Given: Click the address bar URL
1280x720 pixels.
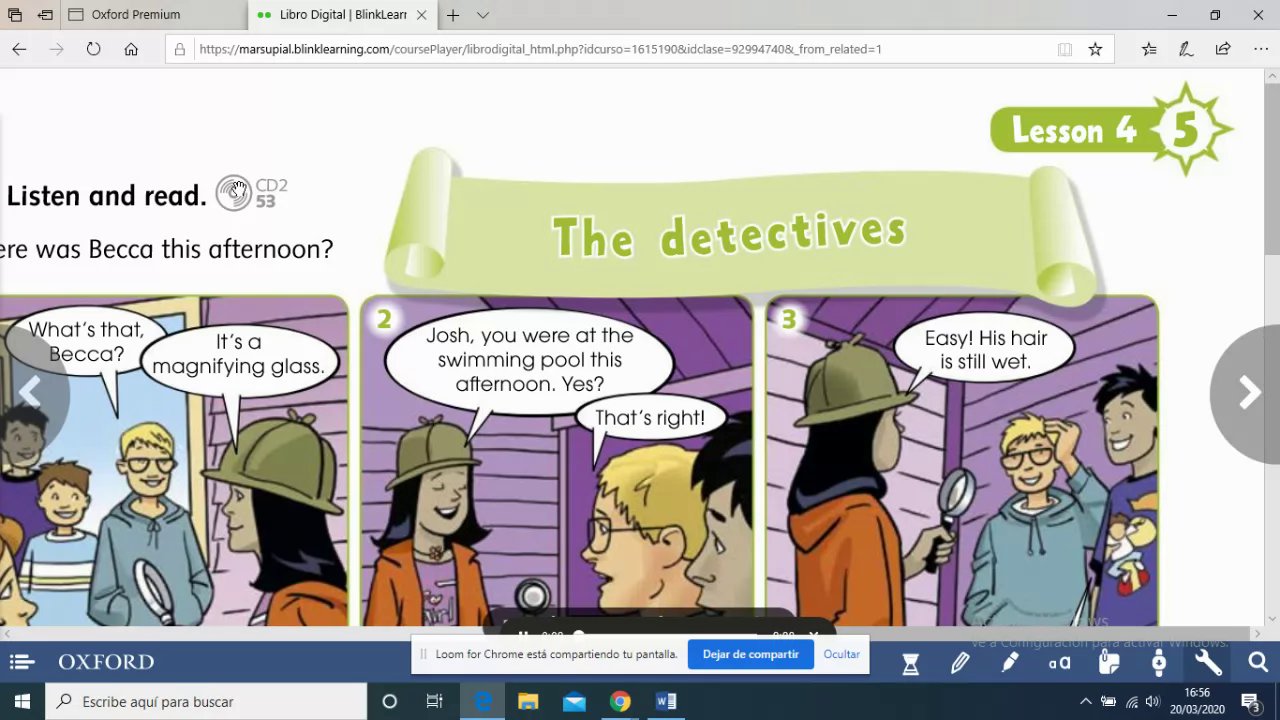Looking at the screenshot, I should click(x=540, y=49).
